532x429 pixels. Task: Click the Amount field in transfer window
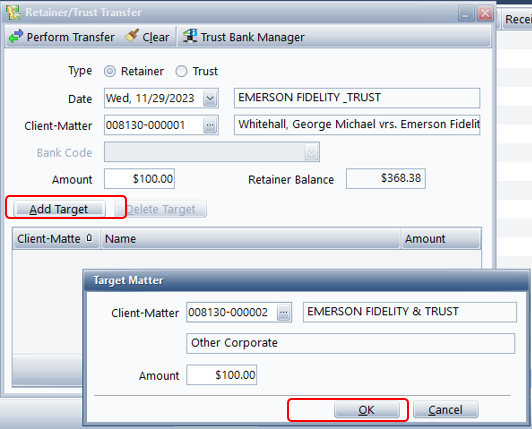tap(139, 179)
